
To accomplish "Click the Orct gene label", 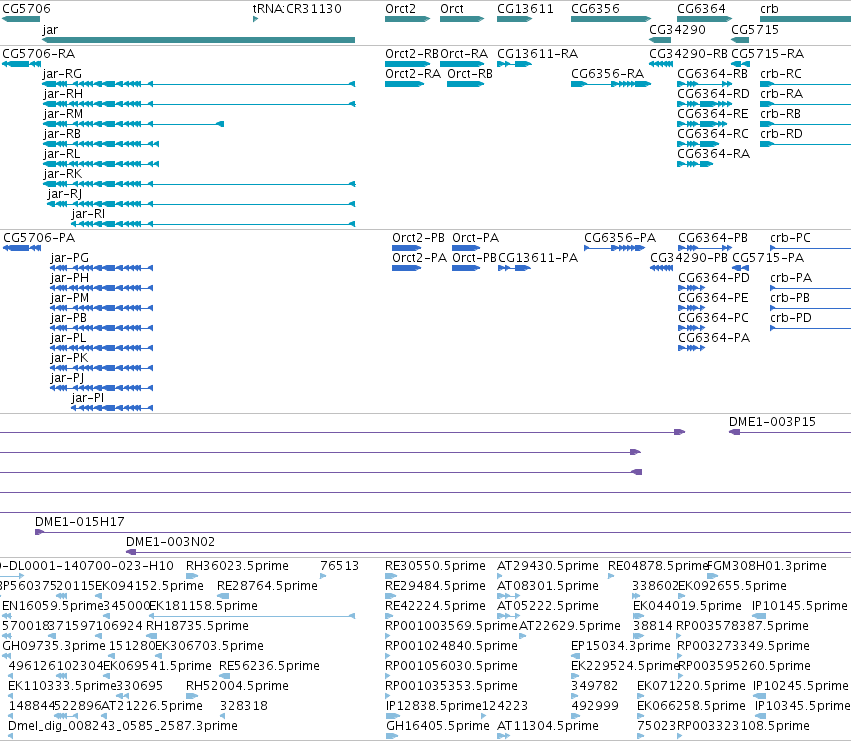I will [452, 9].
